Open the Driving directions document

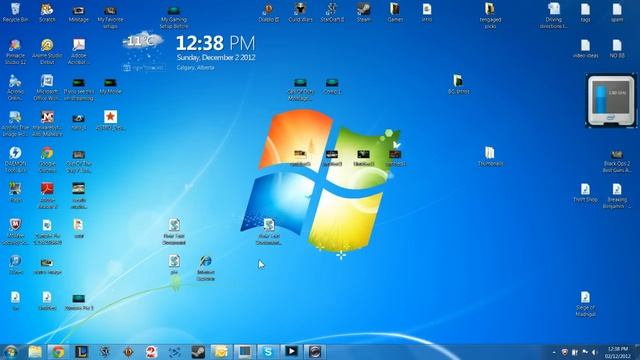[553, 16]
